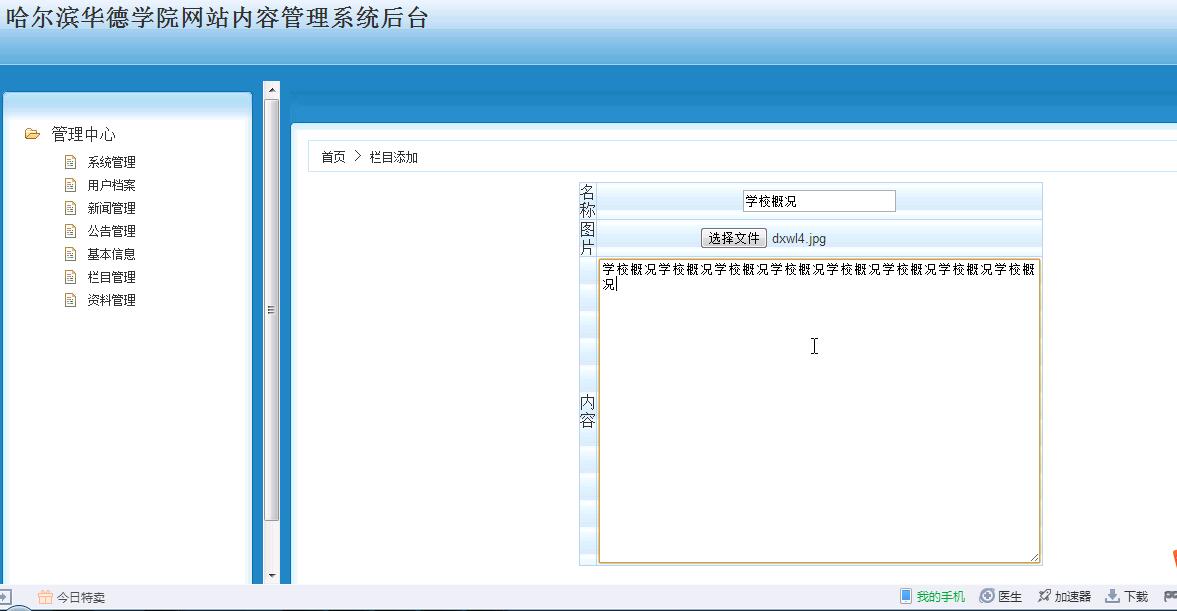Click the document icon beside 资料管理
The height and width of the screenshot is (611, 1177).
click(x=71, y=300)
